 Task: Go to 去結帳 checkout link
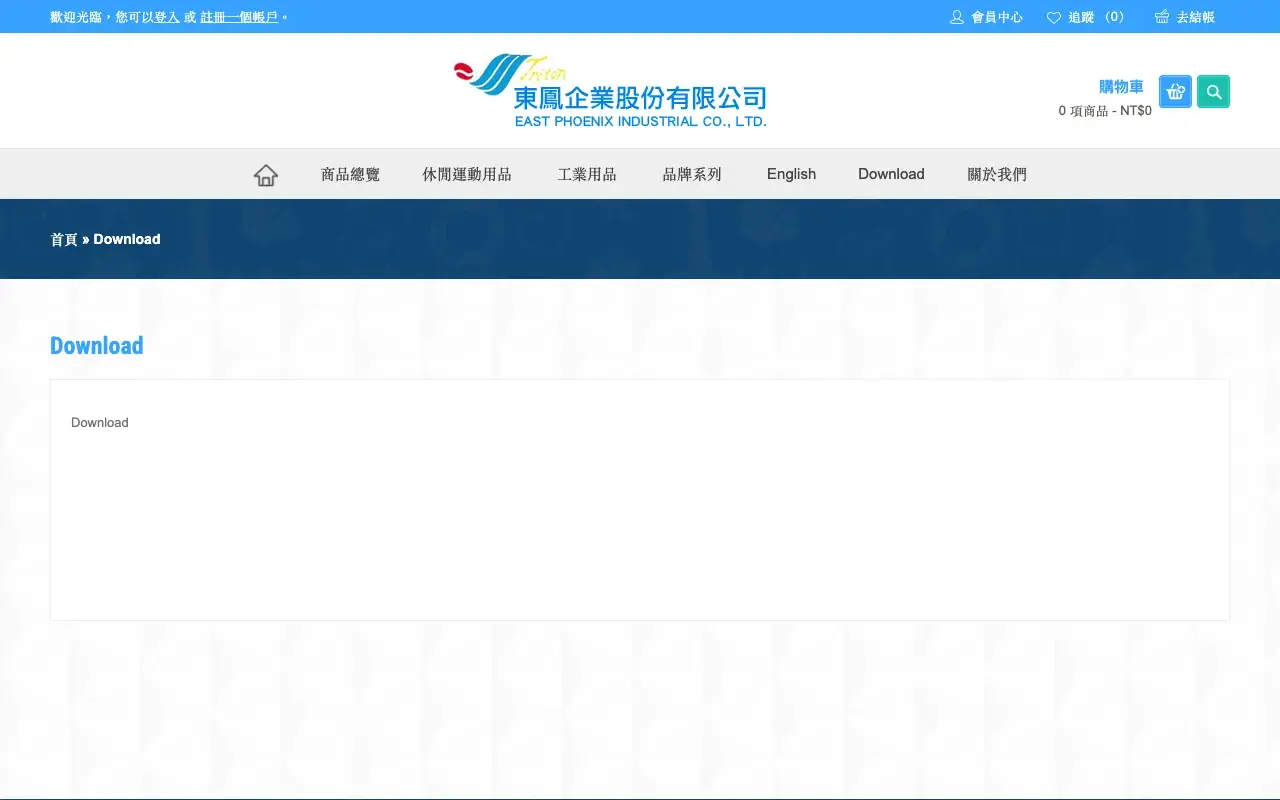[1196, 17]
